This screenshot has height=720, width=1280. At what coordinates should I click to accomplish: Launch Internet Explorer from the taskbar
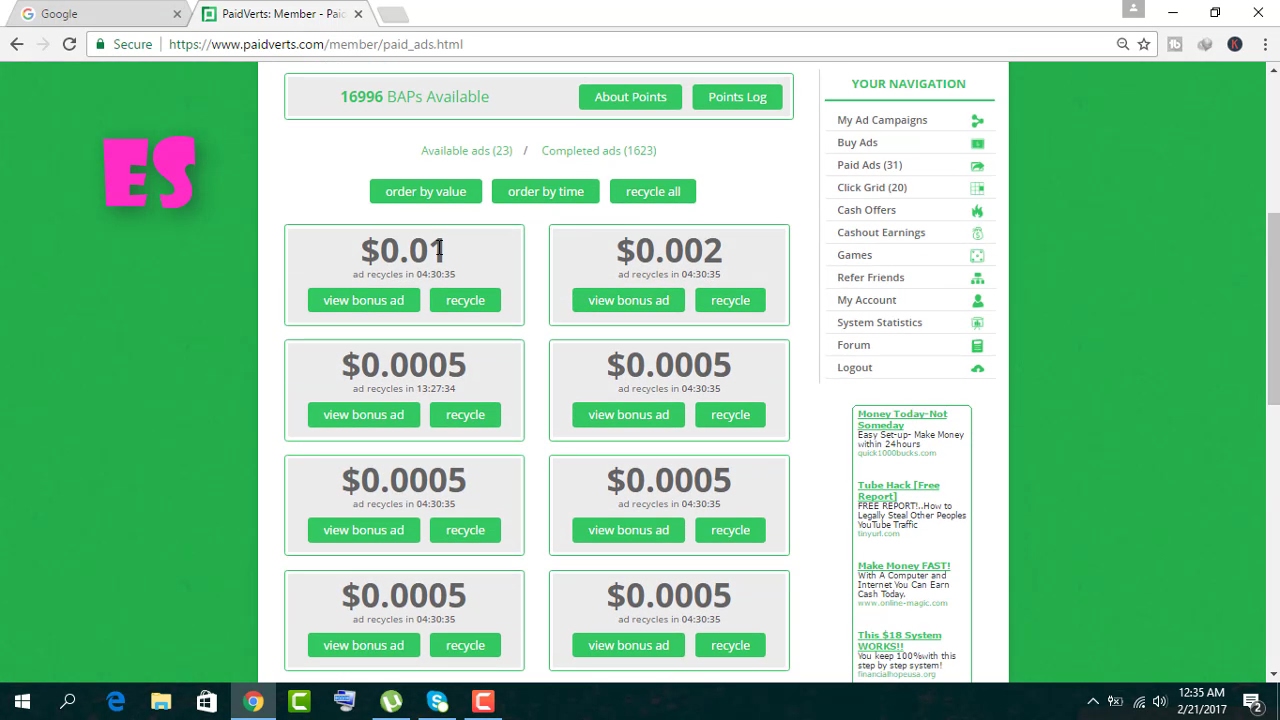115,702
